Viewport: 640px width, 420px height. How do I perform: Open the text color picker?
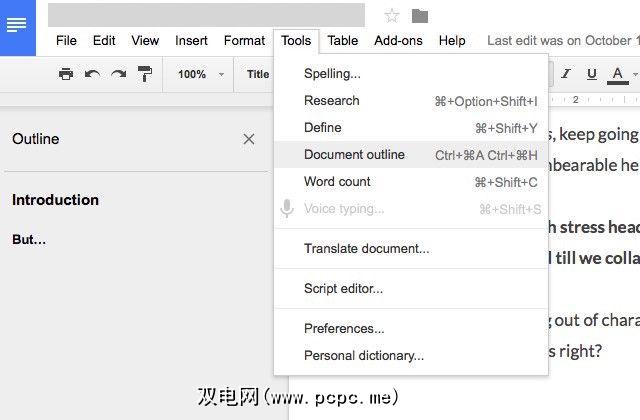point(619,74)
